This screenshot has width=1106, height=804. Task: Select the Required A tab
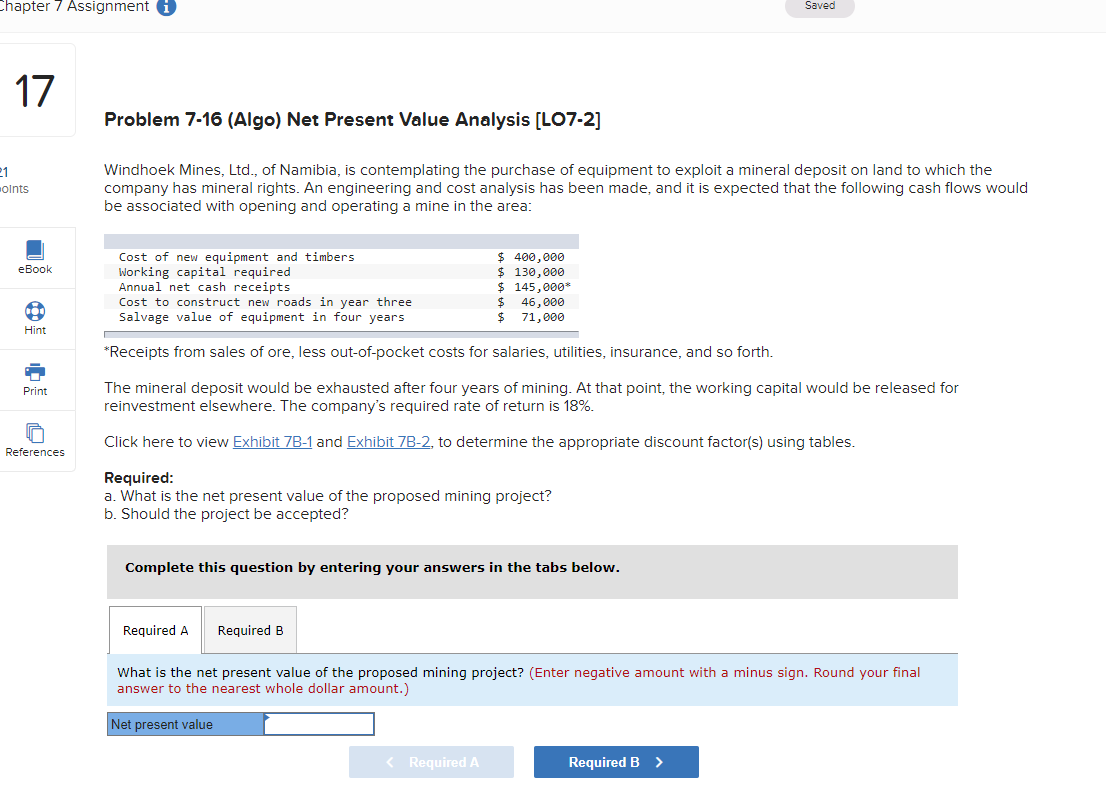click(155, 630)
